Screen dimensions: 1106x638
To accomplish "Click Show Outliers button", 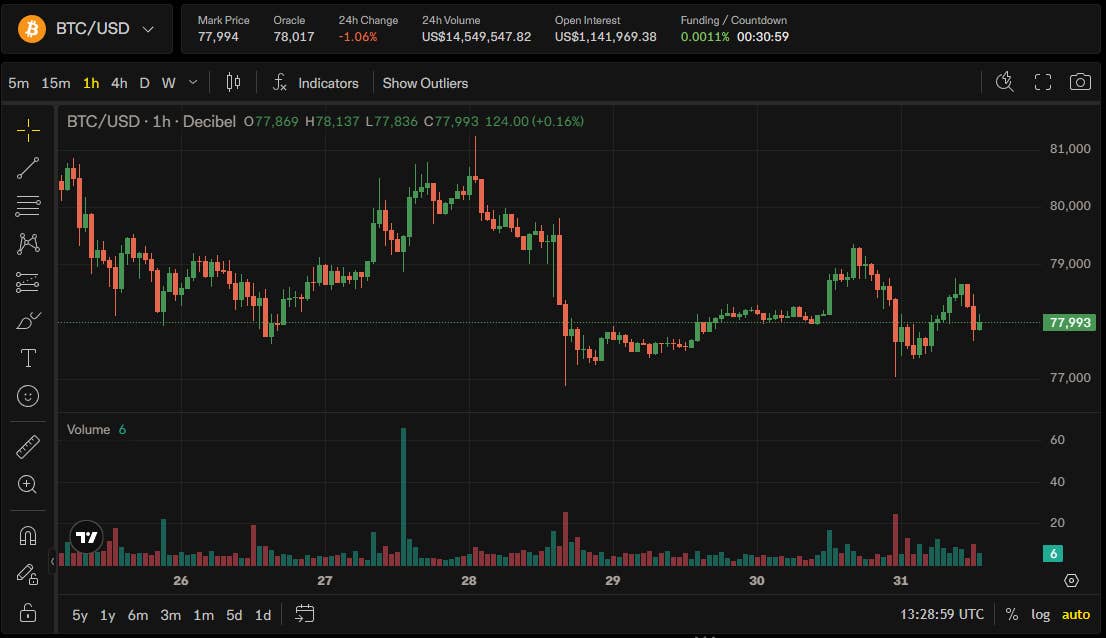I will point(425,83).
